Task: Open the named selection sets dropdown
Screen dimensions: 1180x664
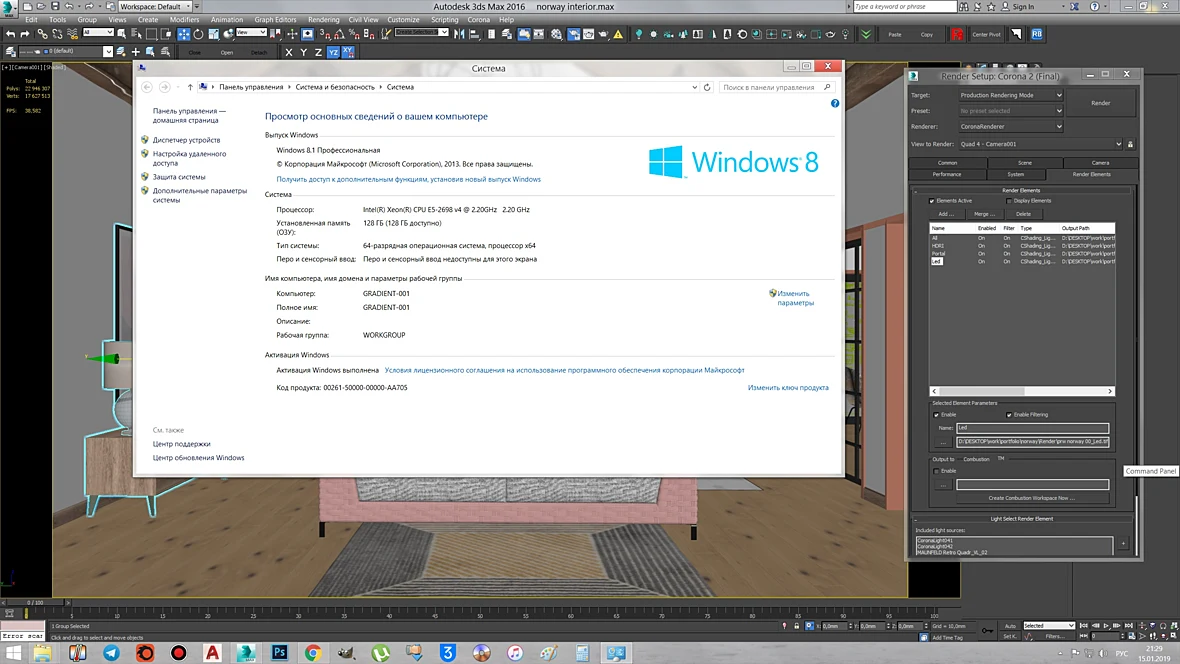Action: (x=421, y=32)
